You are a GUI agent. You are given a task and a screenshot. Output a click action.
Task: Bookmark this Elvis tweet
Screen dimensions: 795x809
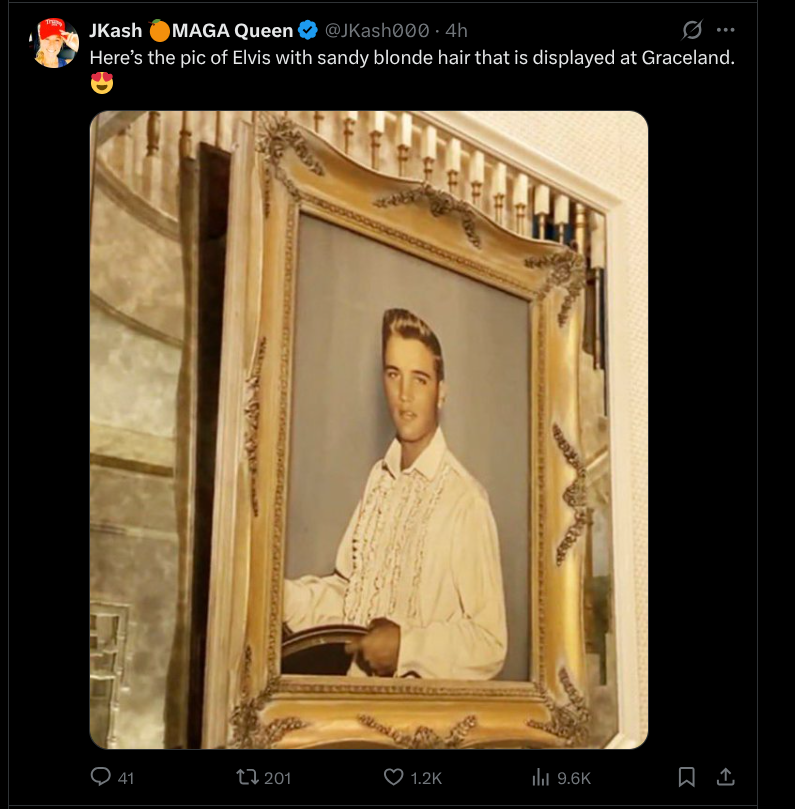click(x=687, y=776)
